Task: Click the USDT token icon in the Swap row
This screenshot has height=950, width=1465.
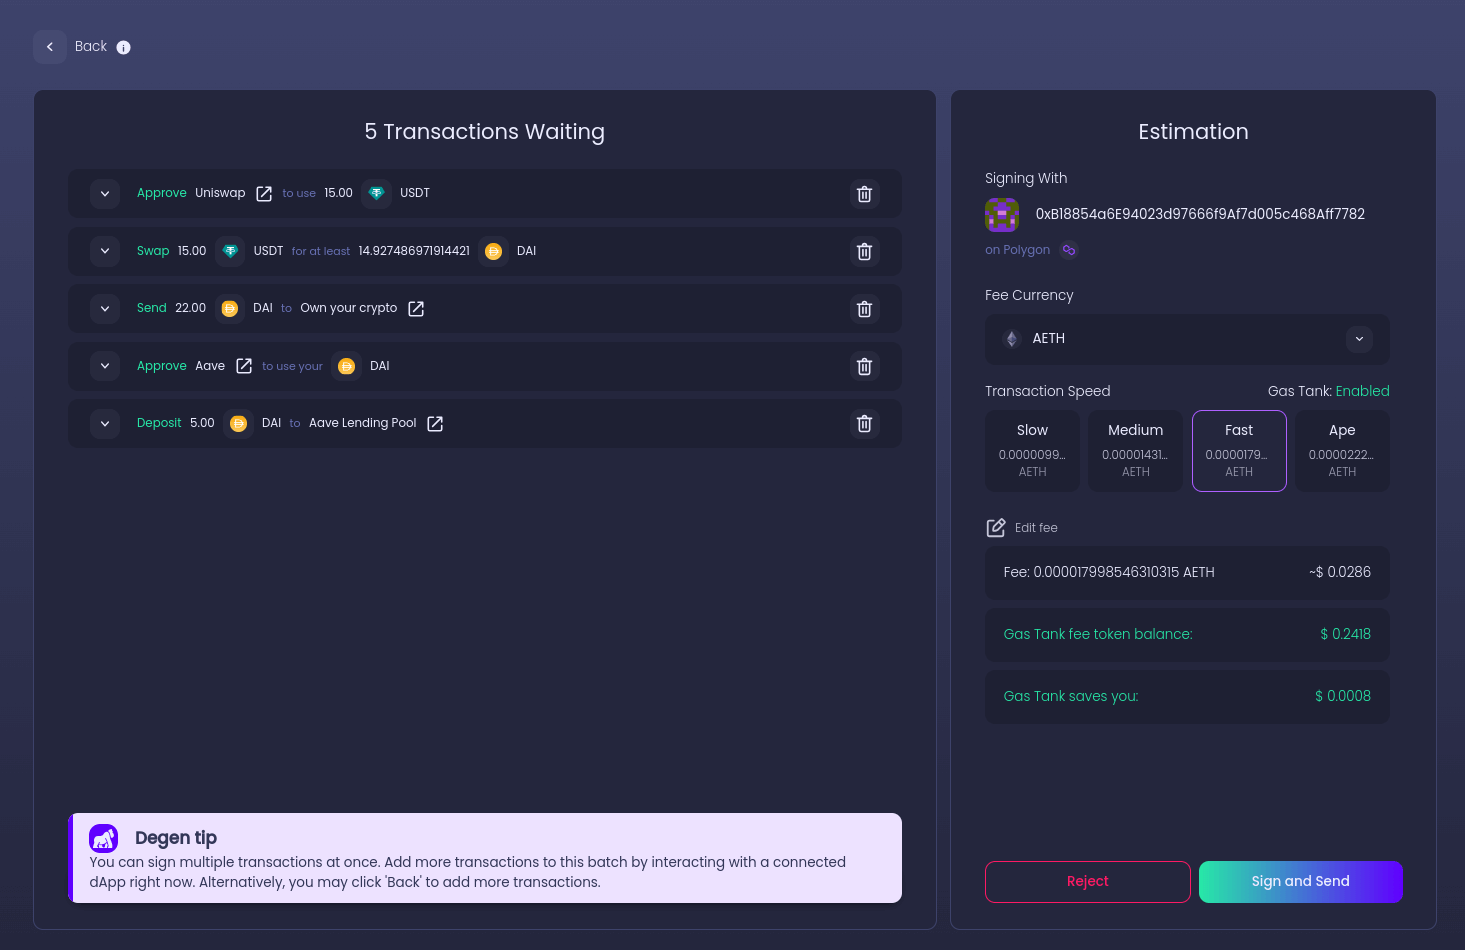Action: pos(230,251)
